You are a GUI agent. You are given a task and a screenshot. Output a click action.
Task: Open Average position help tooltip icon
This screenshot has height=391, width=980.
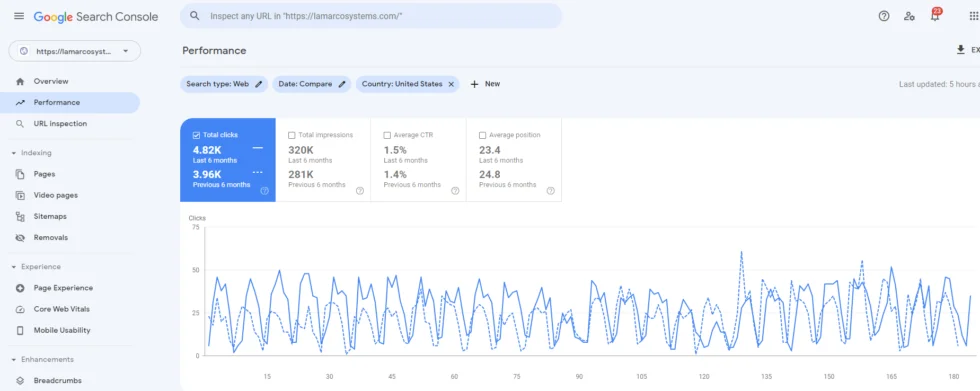point(551,191)
